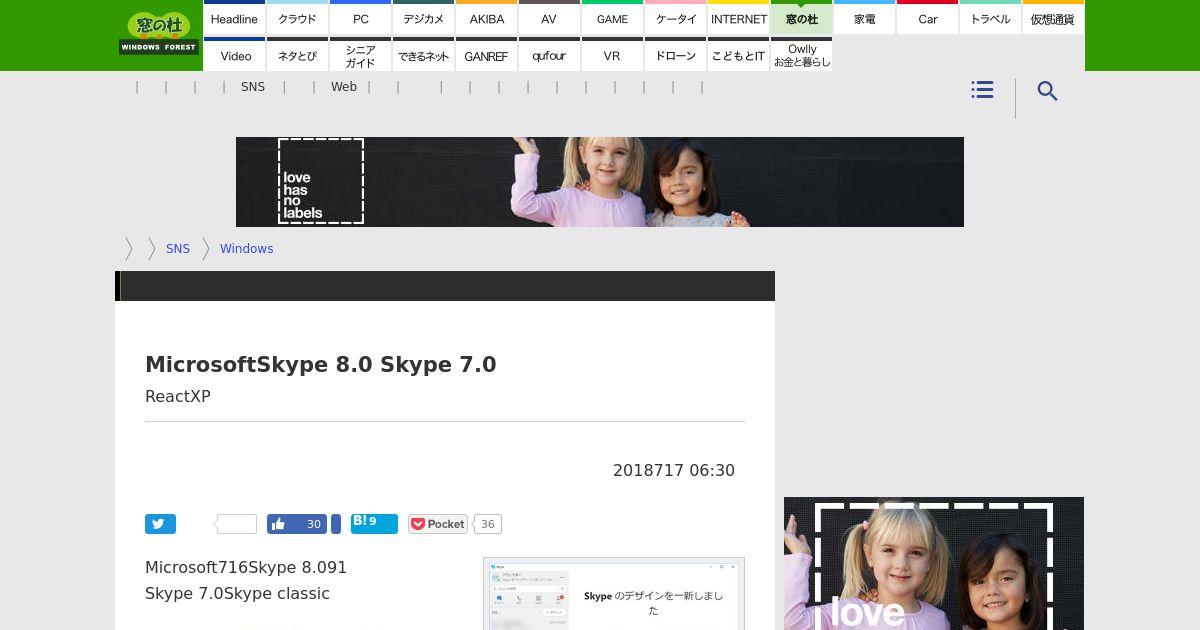Viewport: 1200px width, 630px height.
Task: Switch to the ネタとぴ site tab
Action: click(x=297, y=55)
